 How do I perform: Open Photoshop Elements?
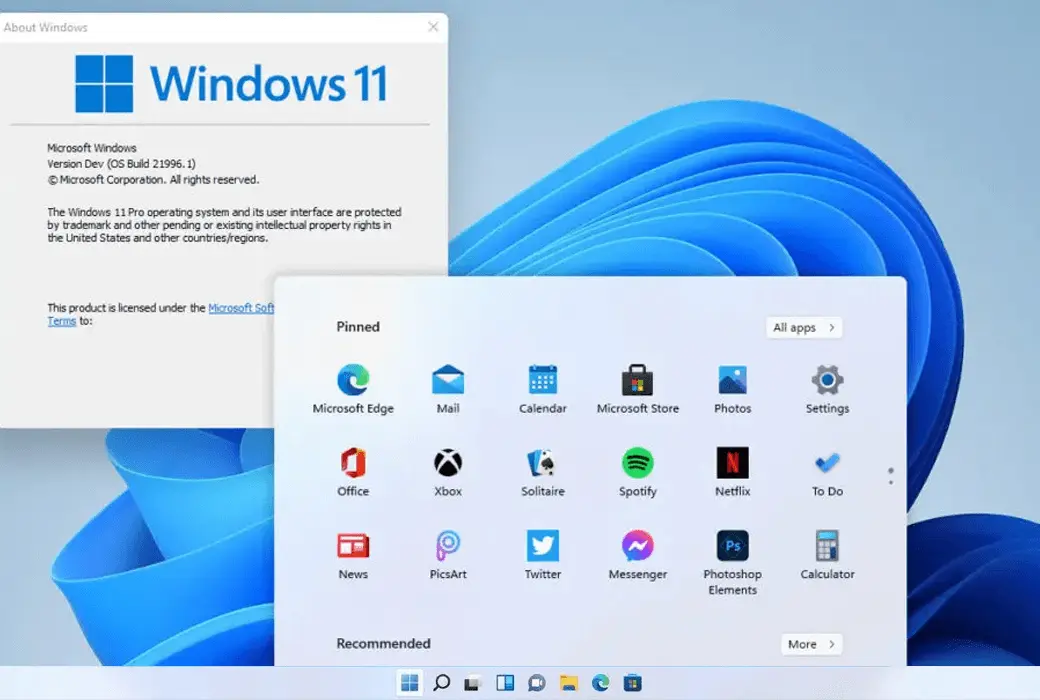pos(732,563)
